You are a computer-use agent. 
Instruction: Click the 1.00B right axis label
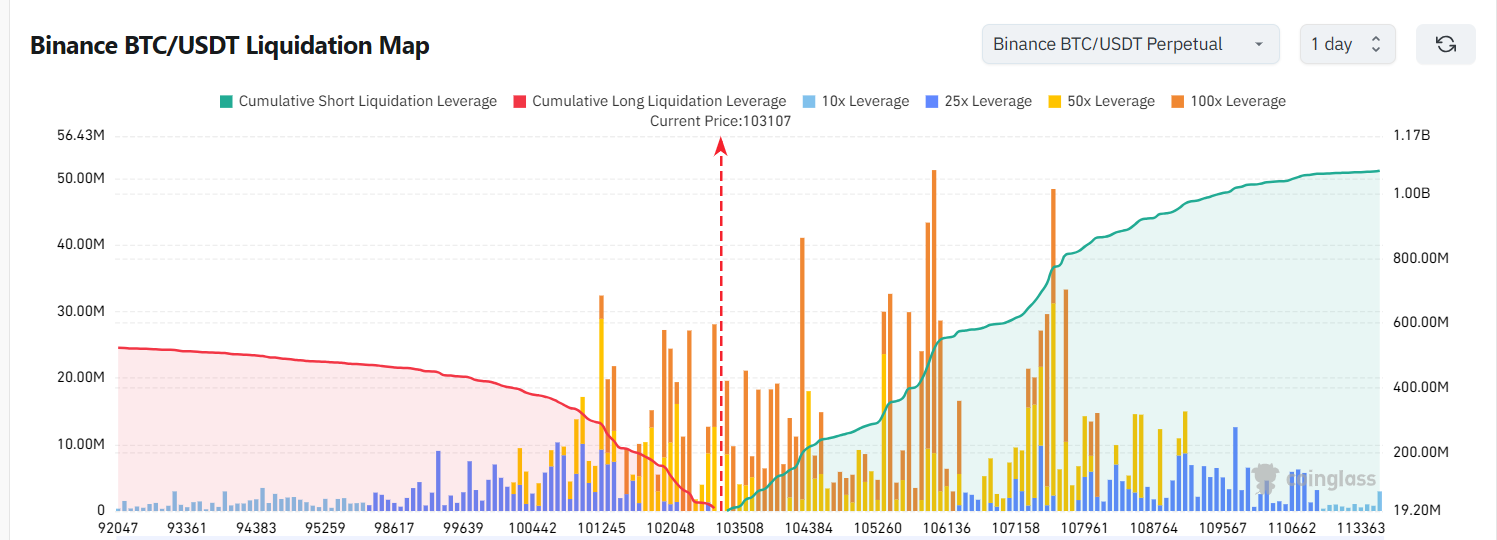[1411, 193]
